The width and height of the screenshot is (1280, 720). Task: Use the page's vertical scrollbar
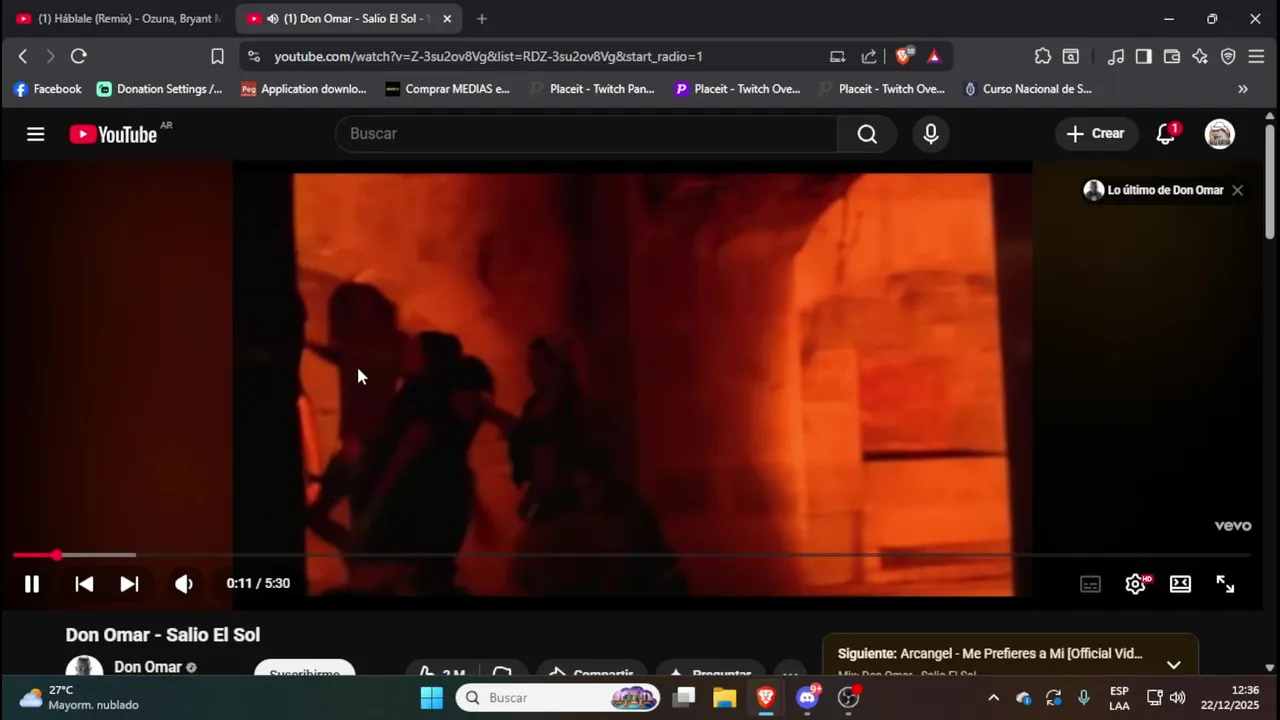coord(1270,180)
